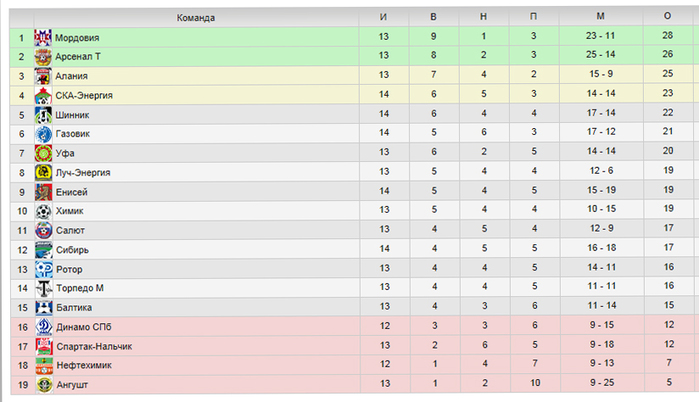Screen dimensions: 699x402
Task: Click the Ангушт team logo
Action: coord(44,385)
